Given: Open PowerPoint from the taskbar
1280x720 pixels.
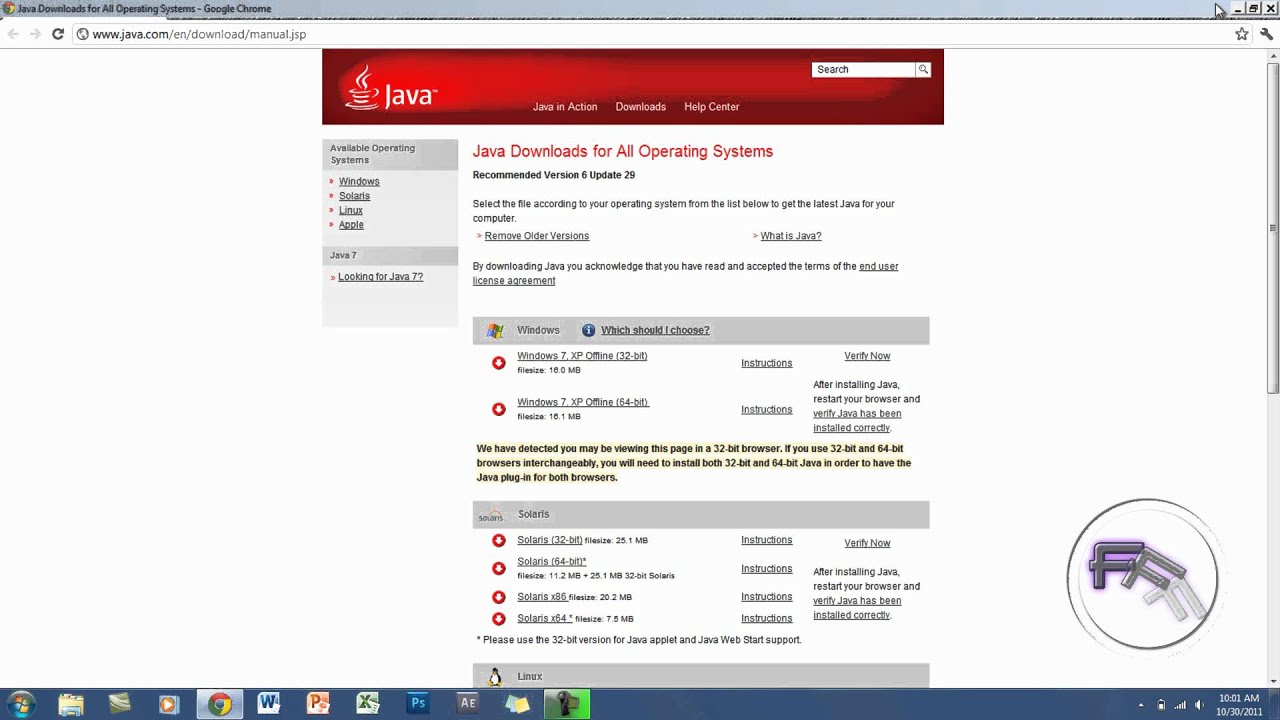Looking at the screenshot, I should (x=318, y=704).
